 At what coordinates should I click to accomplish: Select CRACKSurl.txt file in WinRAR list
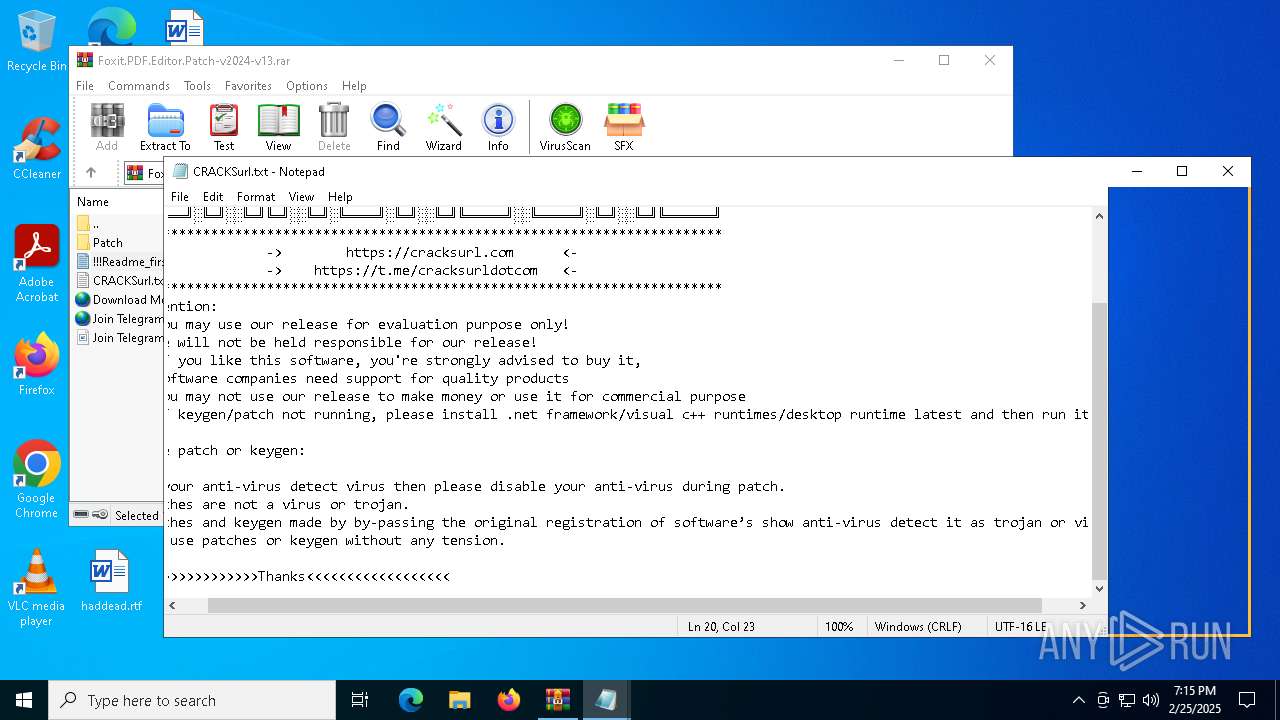tap(119, 280)
